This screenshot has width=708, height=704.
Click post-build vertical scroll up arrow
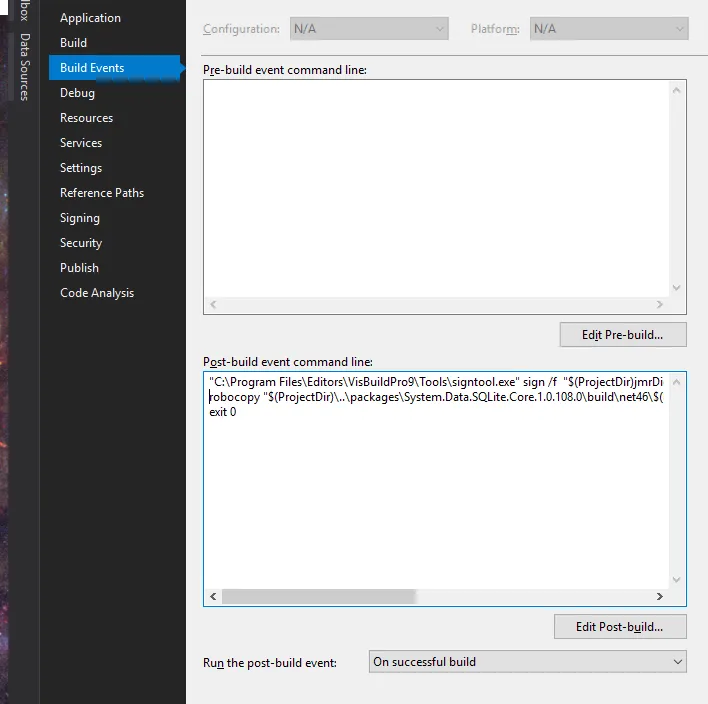[676, 382]
